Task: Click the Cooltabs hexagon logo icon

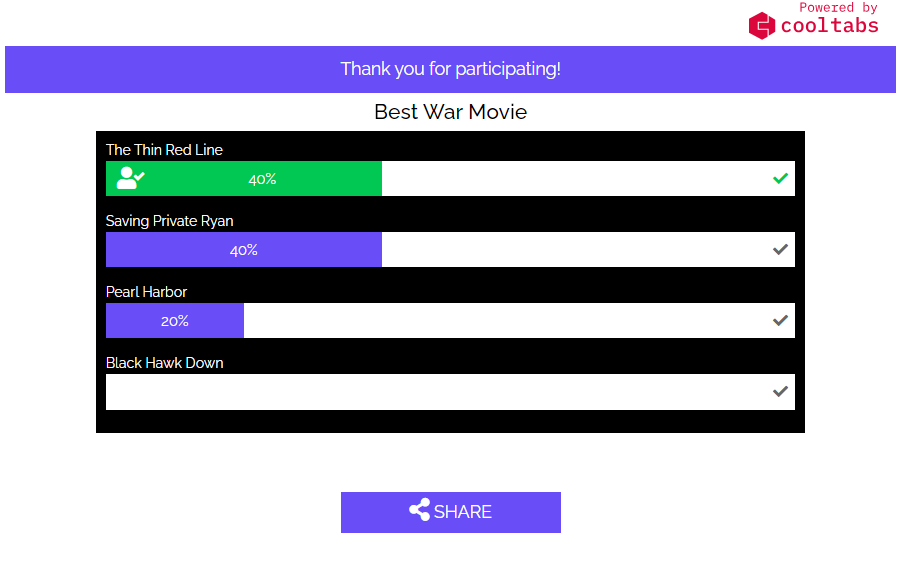Action: coord(762,25)
